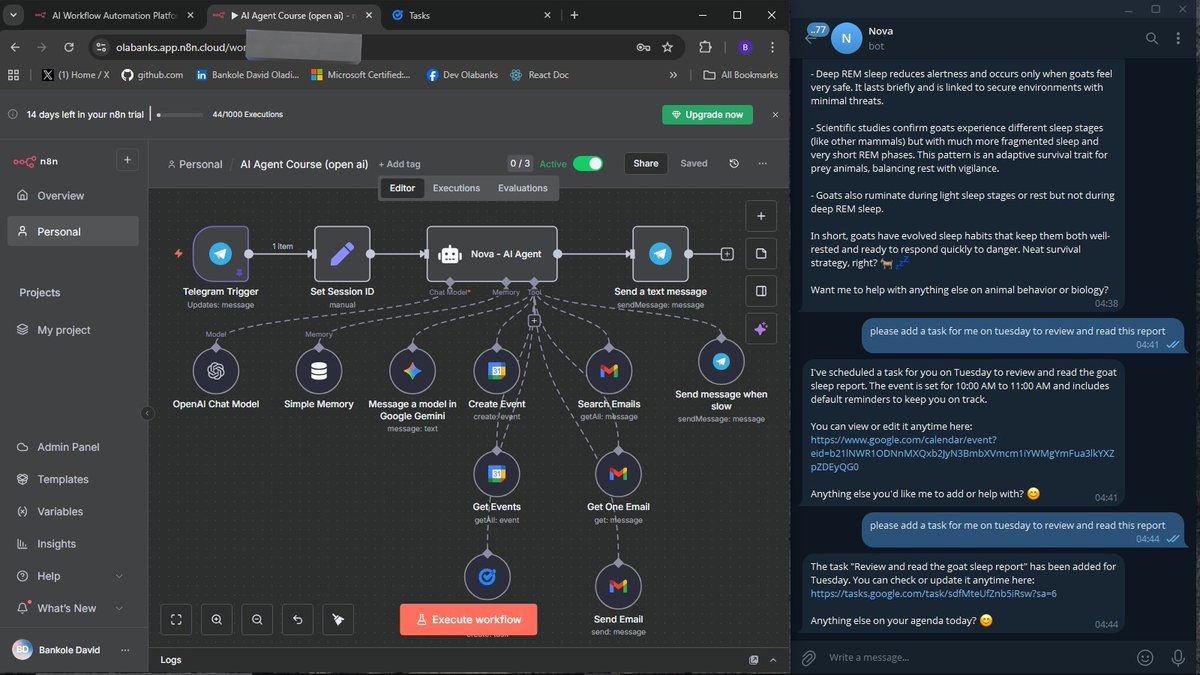Image resolution: width=1200 pixels, height=675 pixels.
Task: Open Templates in the sidebar
Action: pyautogui.click(x=73, y=479)
